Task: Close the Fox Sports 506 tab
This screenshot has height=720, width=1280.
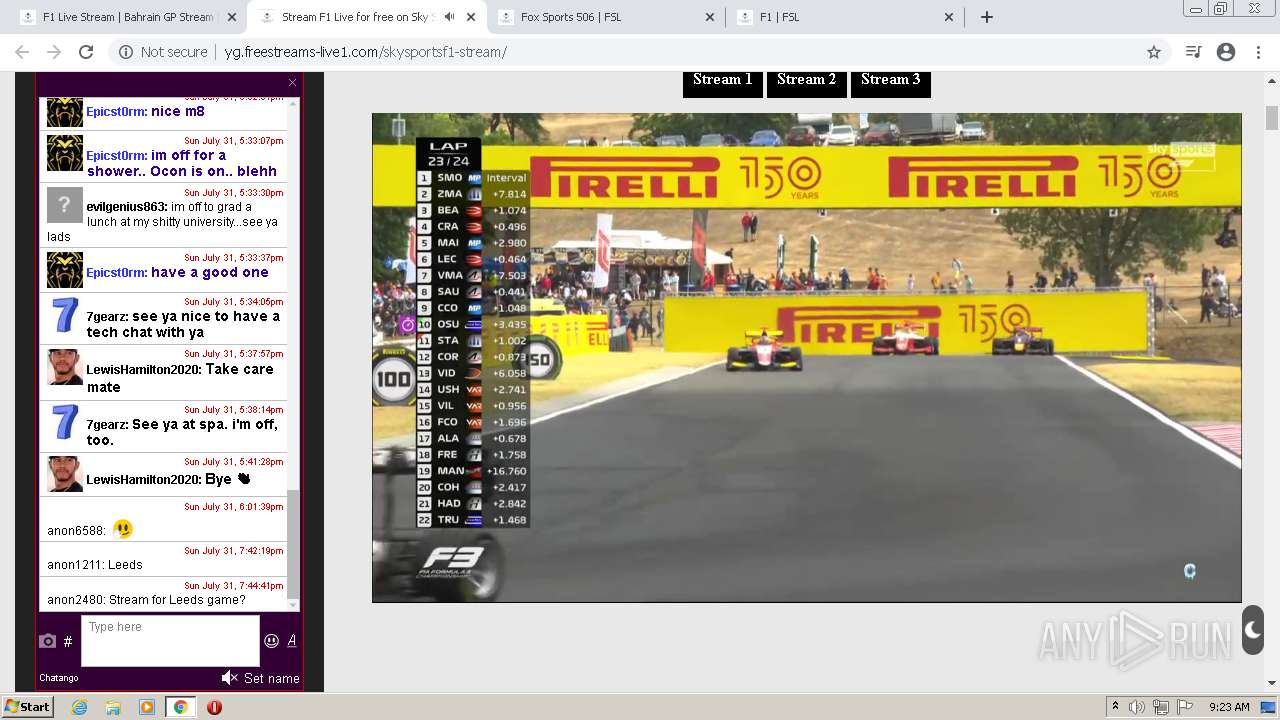Action: (x=710, y=17)
